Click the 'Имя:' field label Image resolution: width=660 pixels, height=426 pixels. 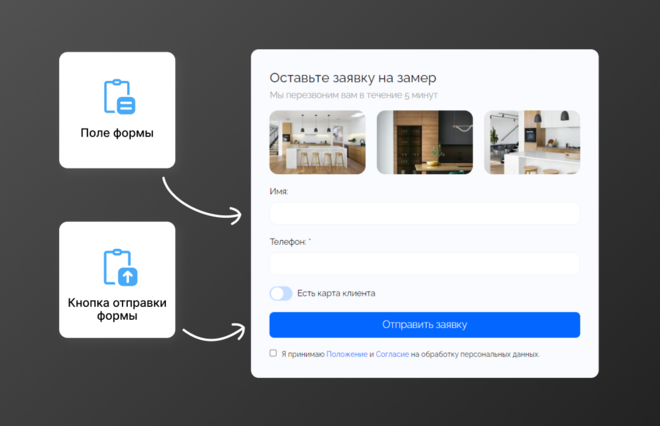pyautogui.click(x=279, y=191)
